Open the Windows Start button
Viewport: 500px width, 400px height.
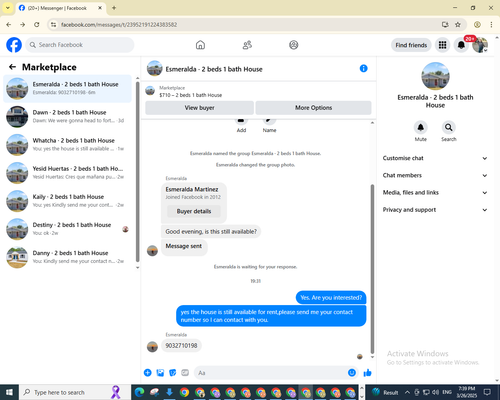coord(9,392)
